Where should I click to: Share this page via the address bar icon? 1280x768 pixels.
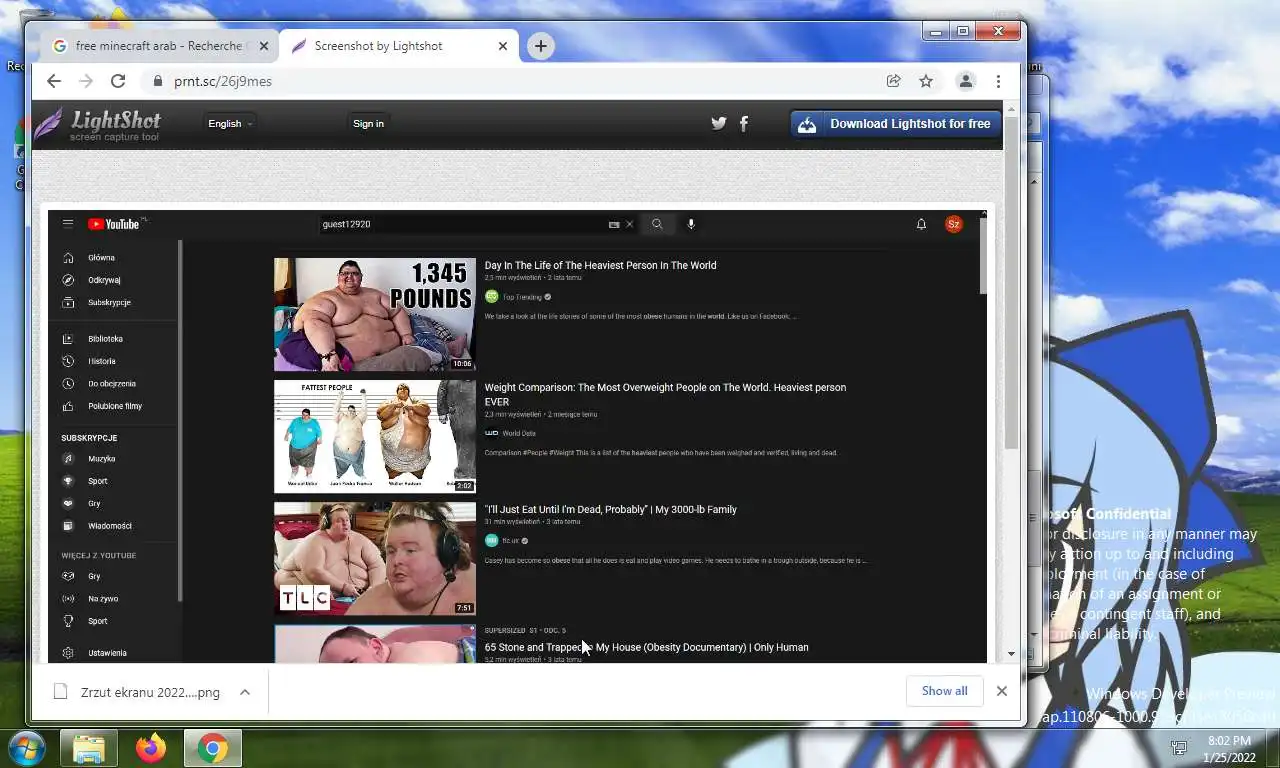893,81
